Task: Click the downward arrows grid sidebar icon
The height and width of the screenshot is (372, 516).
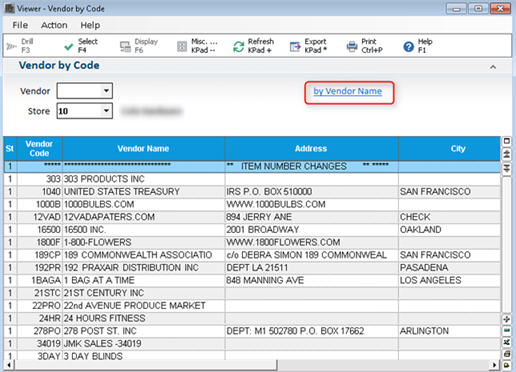Action: tap(507, 167)
